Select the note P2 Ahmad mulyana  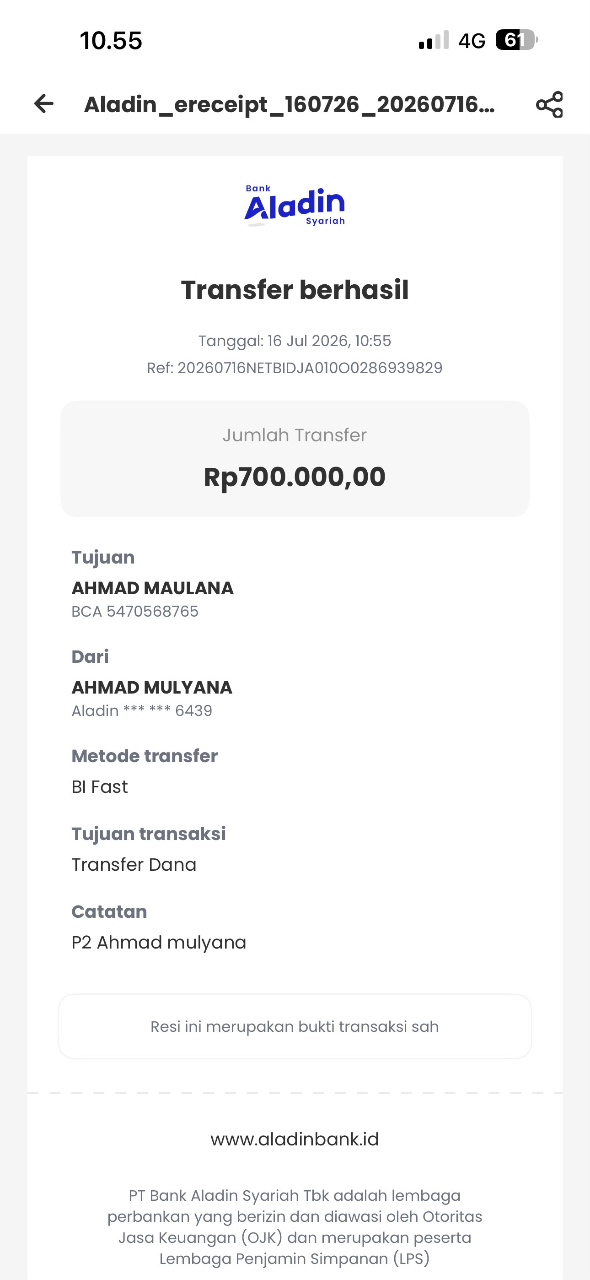[x=159, y=942]
